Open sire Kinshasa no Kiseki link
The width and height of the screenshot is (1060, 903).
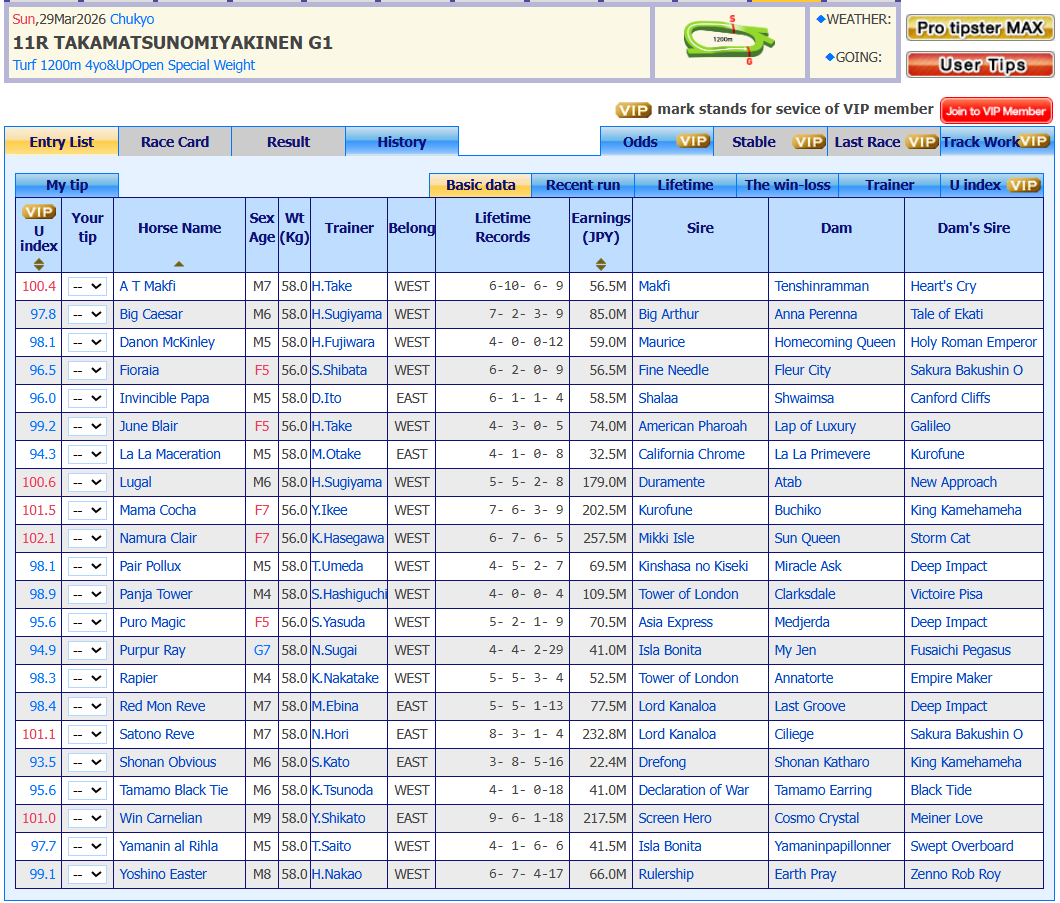(693, 566)
